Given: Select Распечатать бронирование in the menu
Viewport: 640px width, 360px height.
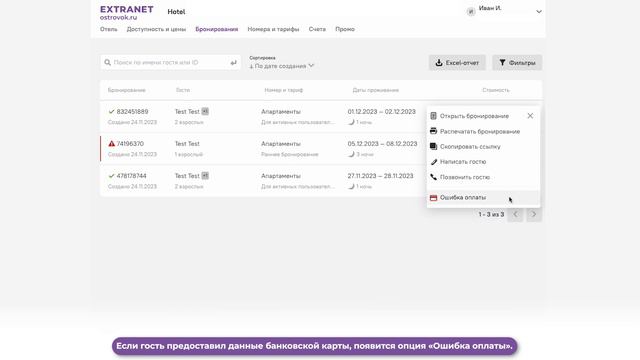Looking at the screenshot, I should 480,131.
